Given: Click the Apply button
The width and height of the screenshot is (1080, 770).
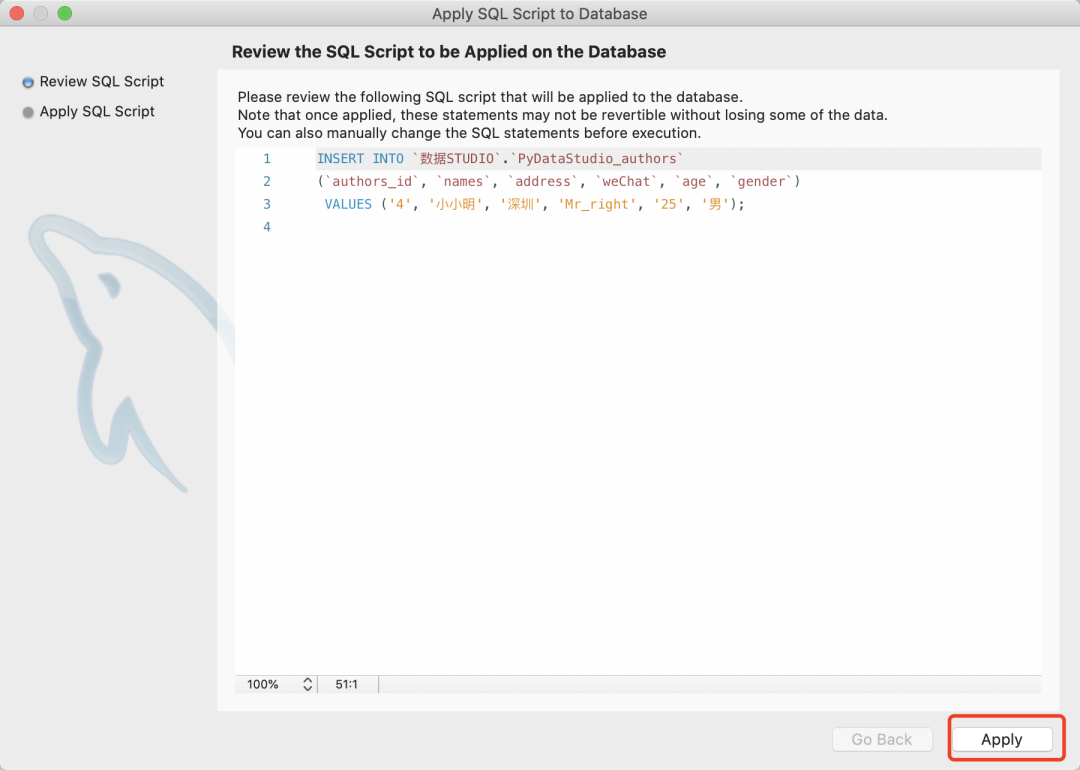Looking at the screenshot, I should [1001, 739].
